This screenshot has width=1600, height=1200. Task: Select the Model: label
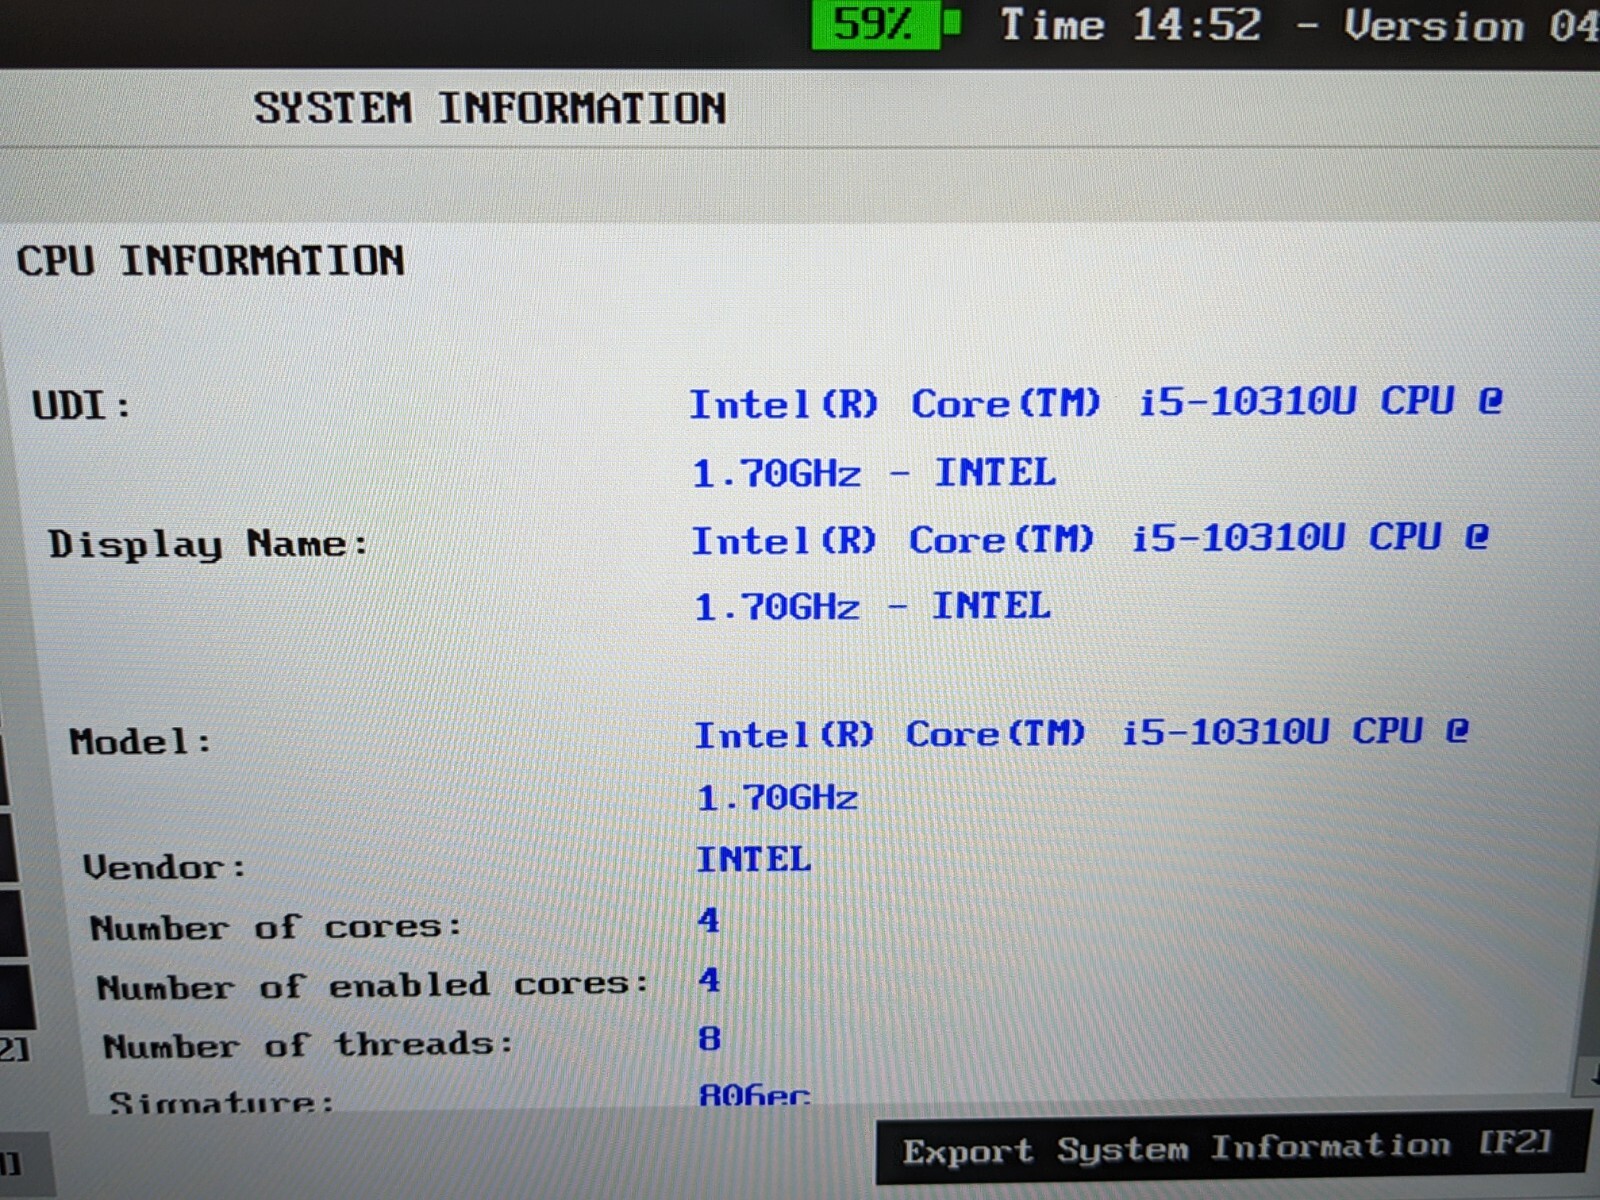(x=140, y=742)
